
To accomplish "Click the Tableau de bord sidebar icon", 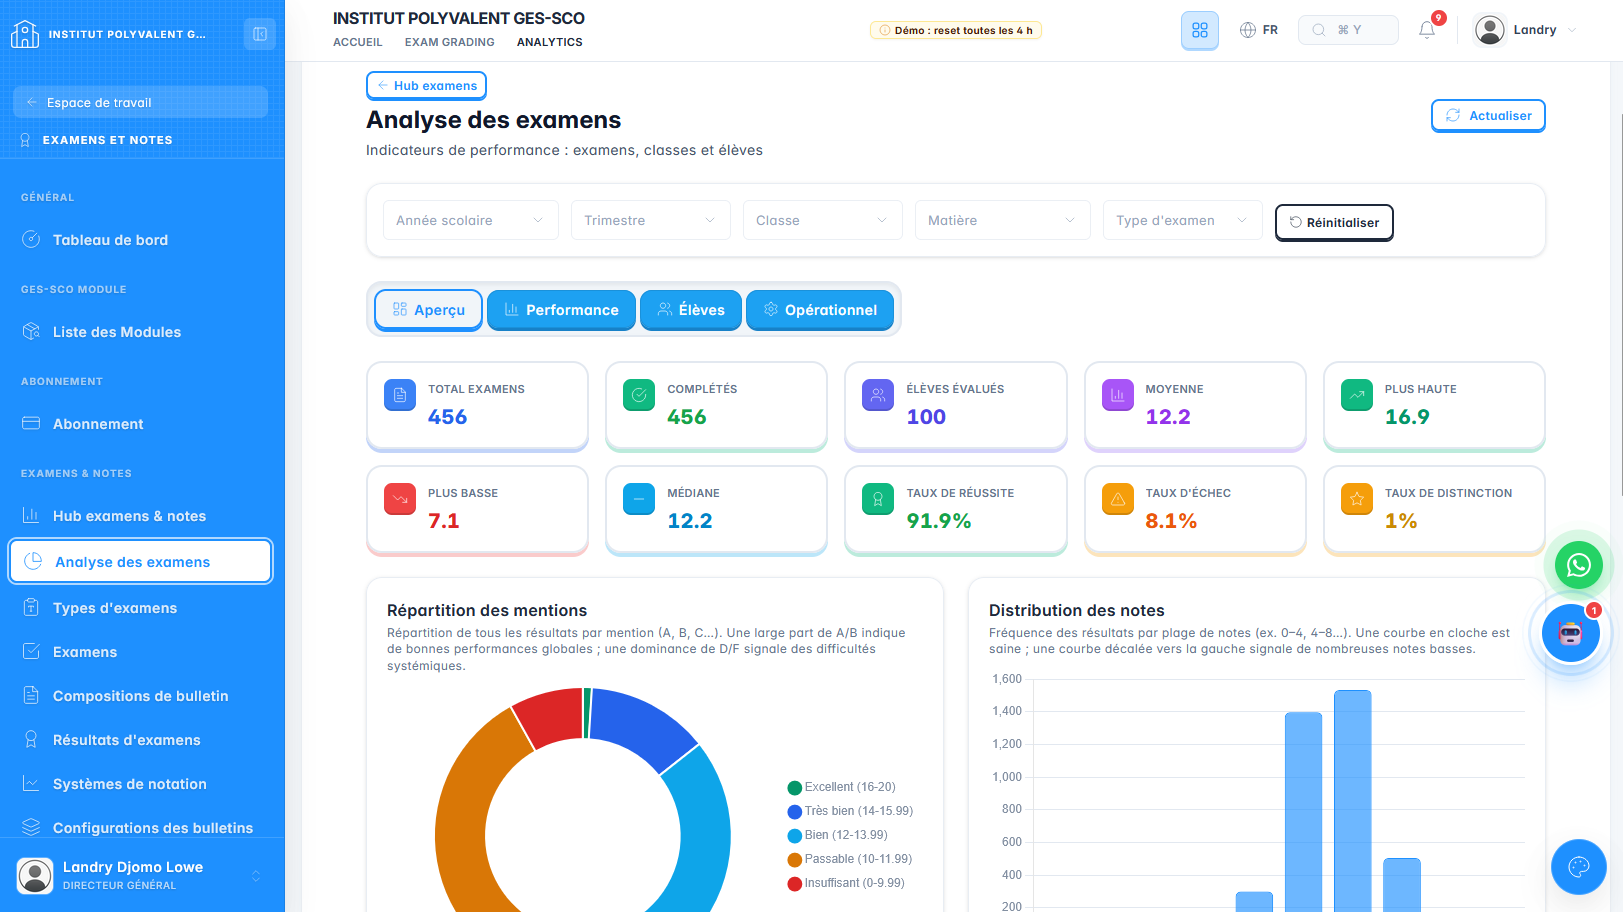I will point(31,239).
